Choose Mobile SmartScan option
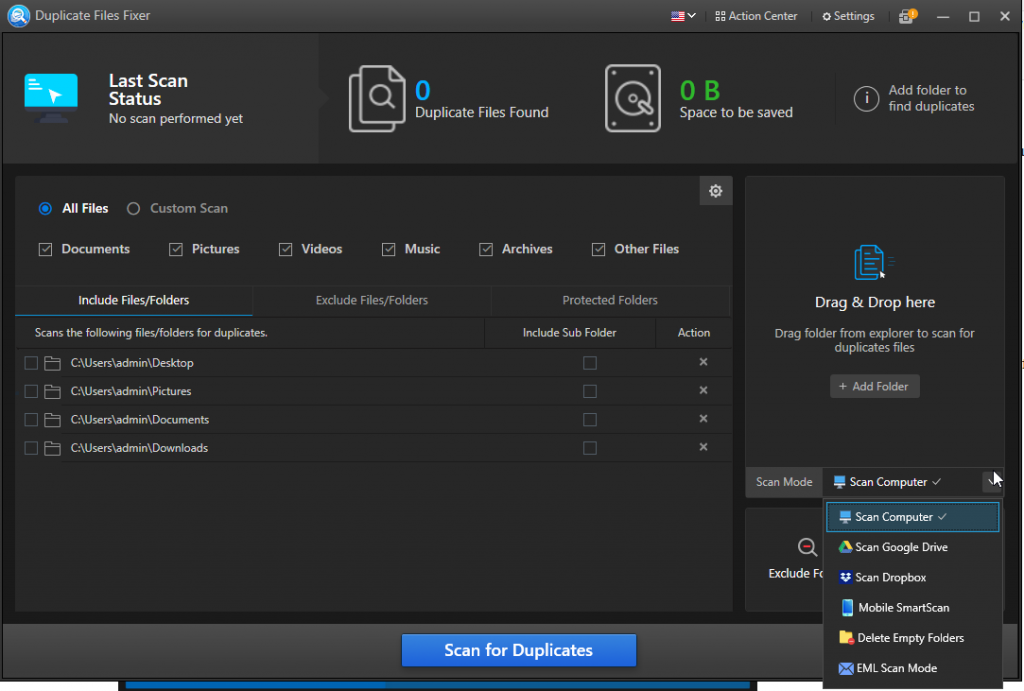 click(912, 608)
